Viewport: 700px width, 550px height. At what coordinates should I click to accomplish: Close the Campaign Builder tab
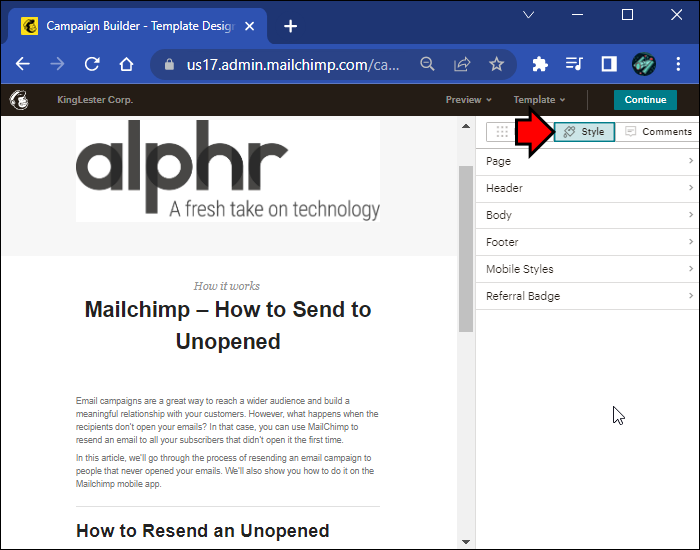(250, 26)
